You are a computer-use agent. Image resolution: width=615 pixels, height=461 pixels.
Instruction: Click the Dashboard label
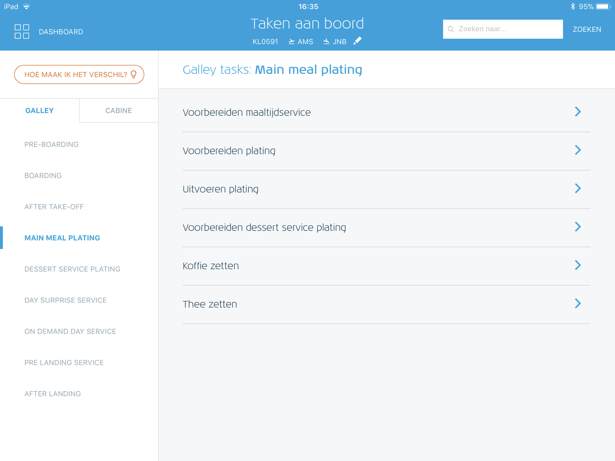[x=61, y=32]
